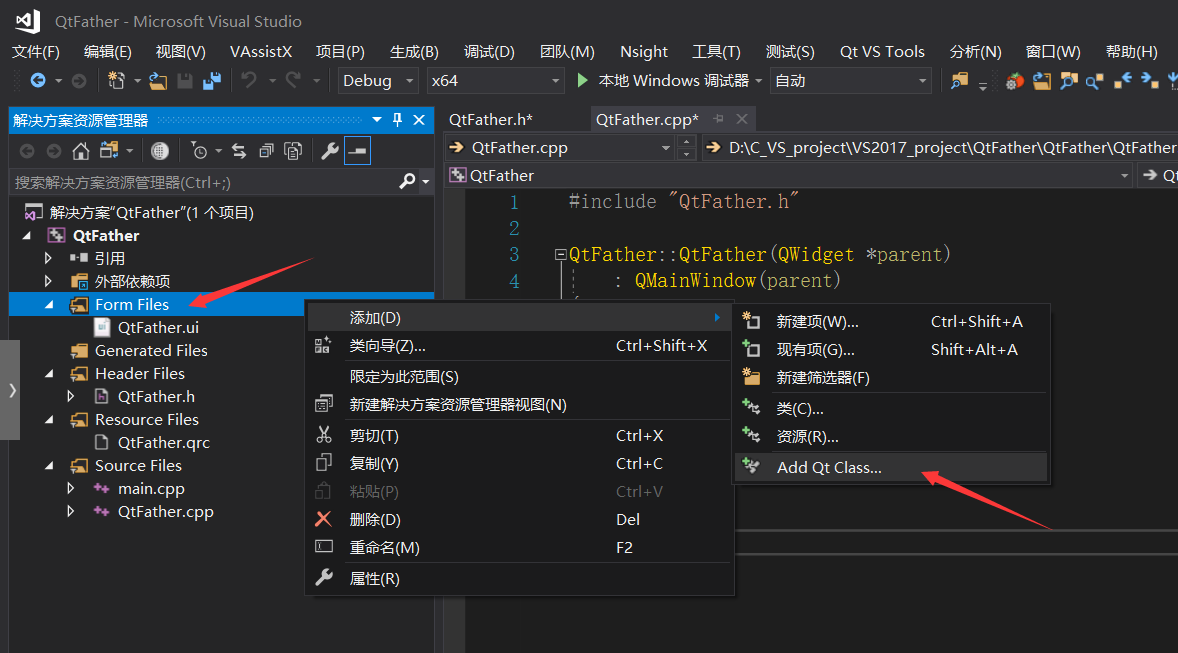Screen dimensions: 1178x653
Task: Click the VAssistX previous-in-scope blue left arrow icon
Action: [1122, 80]
